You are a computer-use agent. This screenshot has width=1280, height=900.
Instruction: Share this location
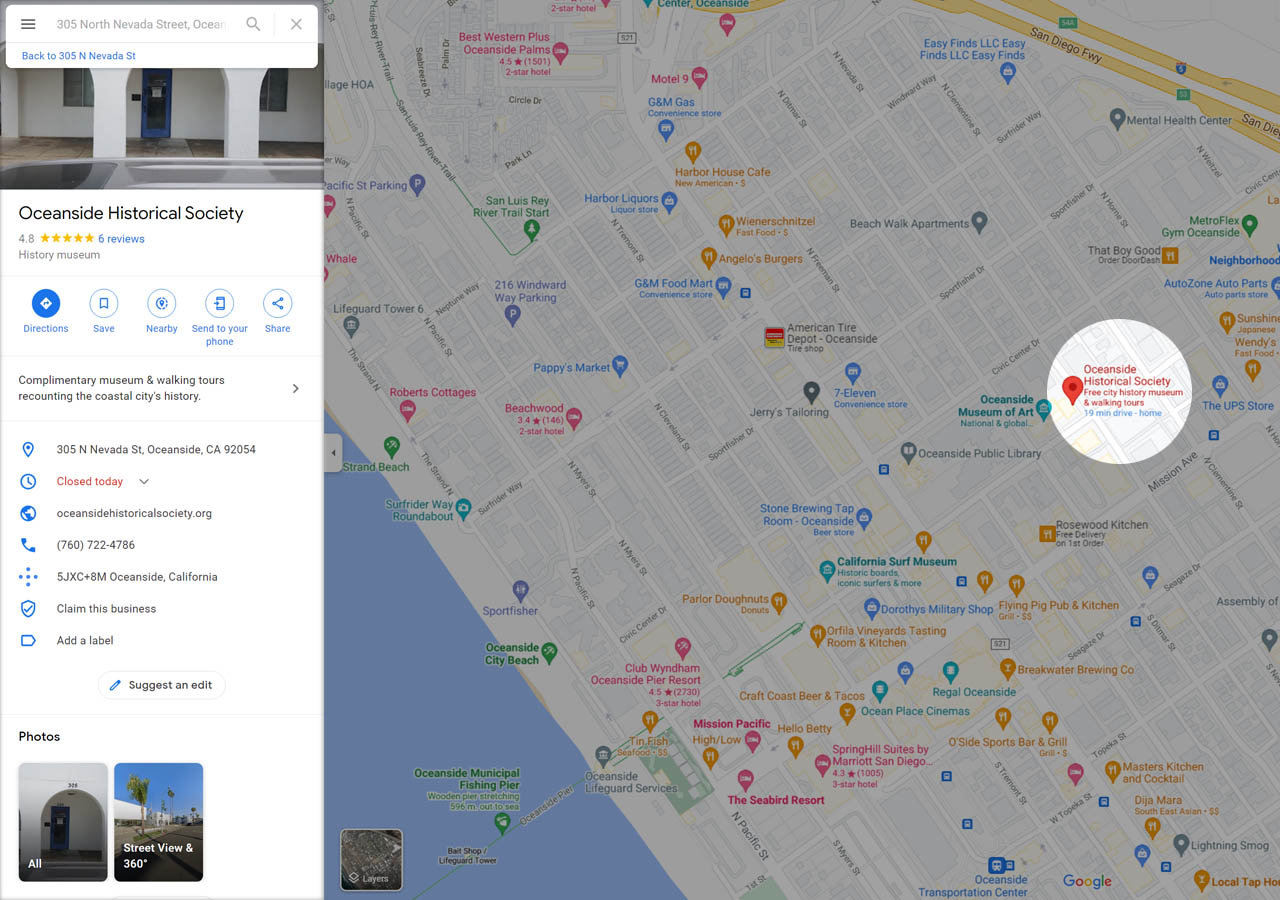point(278,312)
